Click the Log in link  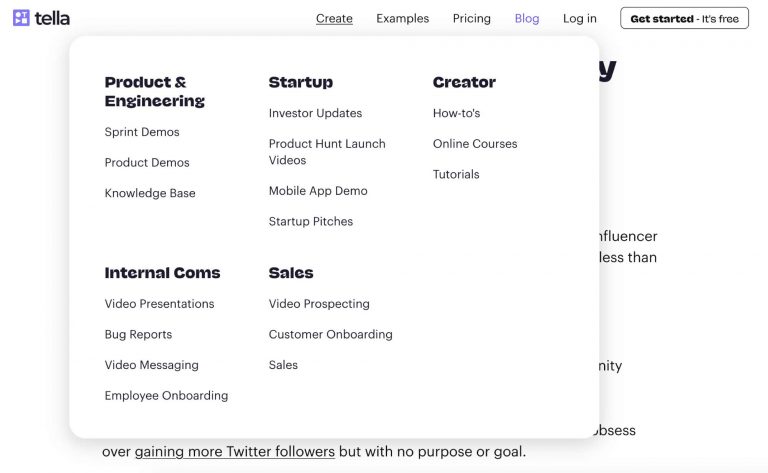579,18
